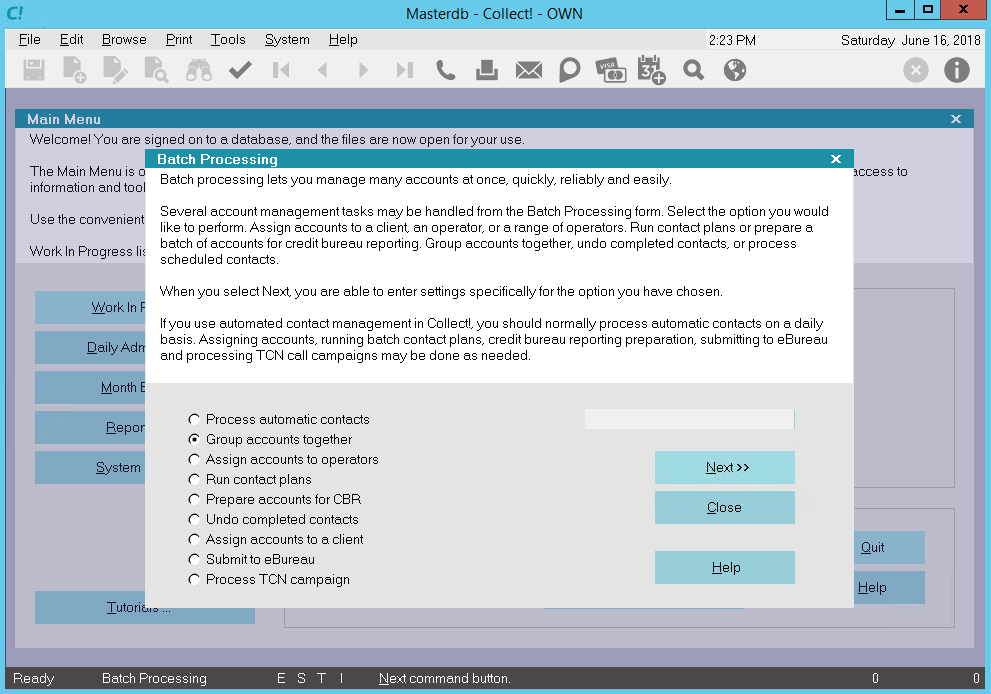Select Assign accounts to a client option
The image size is (991, 694).
coord(276,539)
